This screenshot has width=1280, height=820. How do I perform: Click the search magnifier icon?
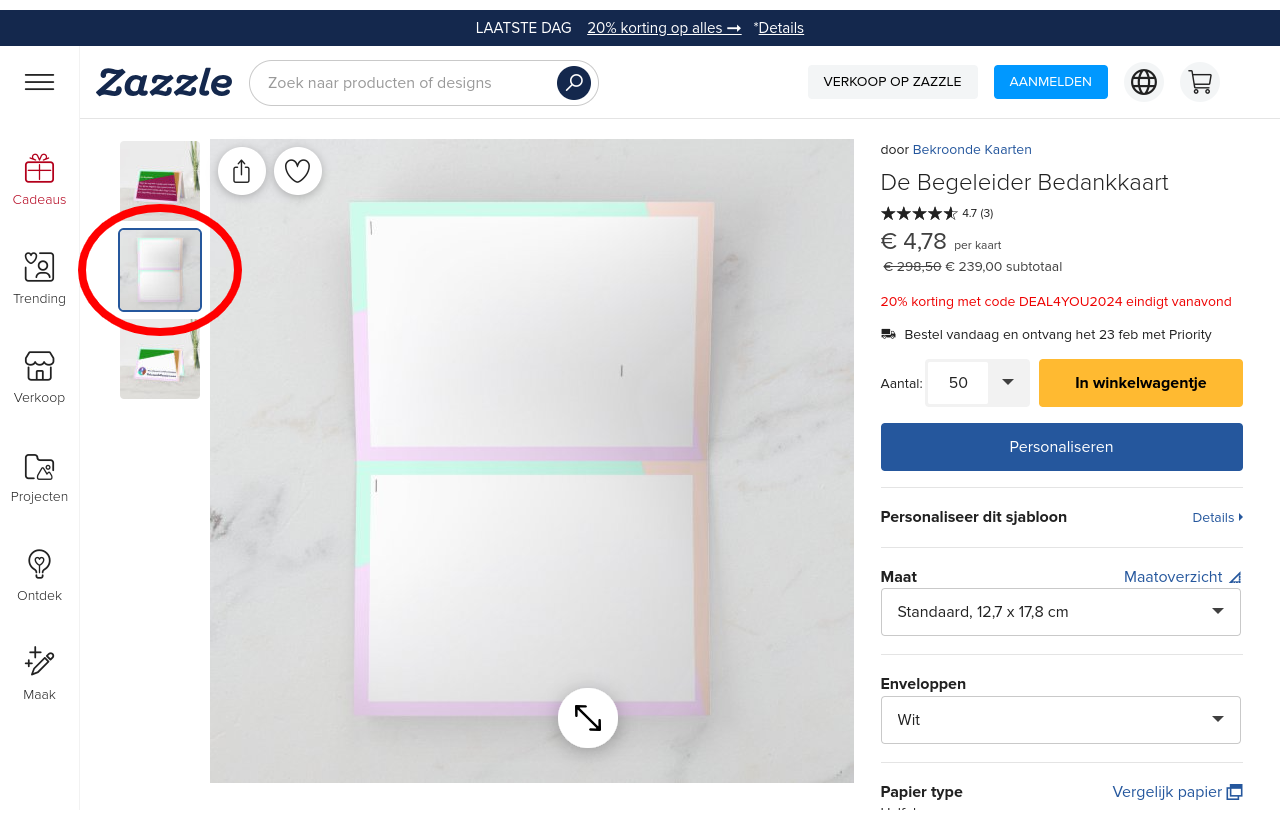573,83
